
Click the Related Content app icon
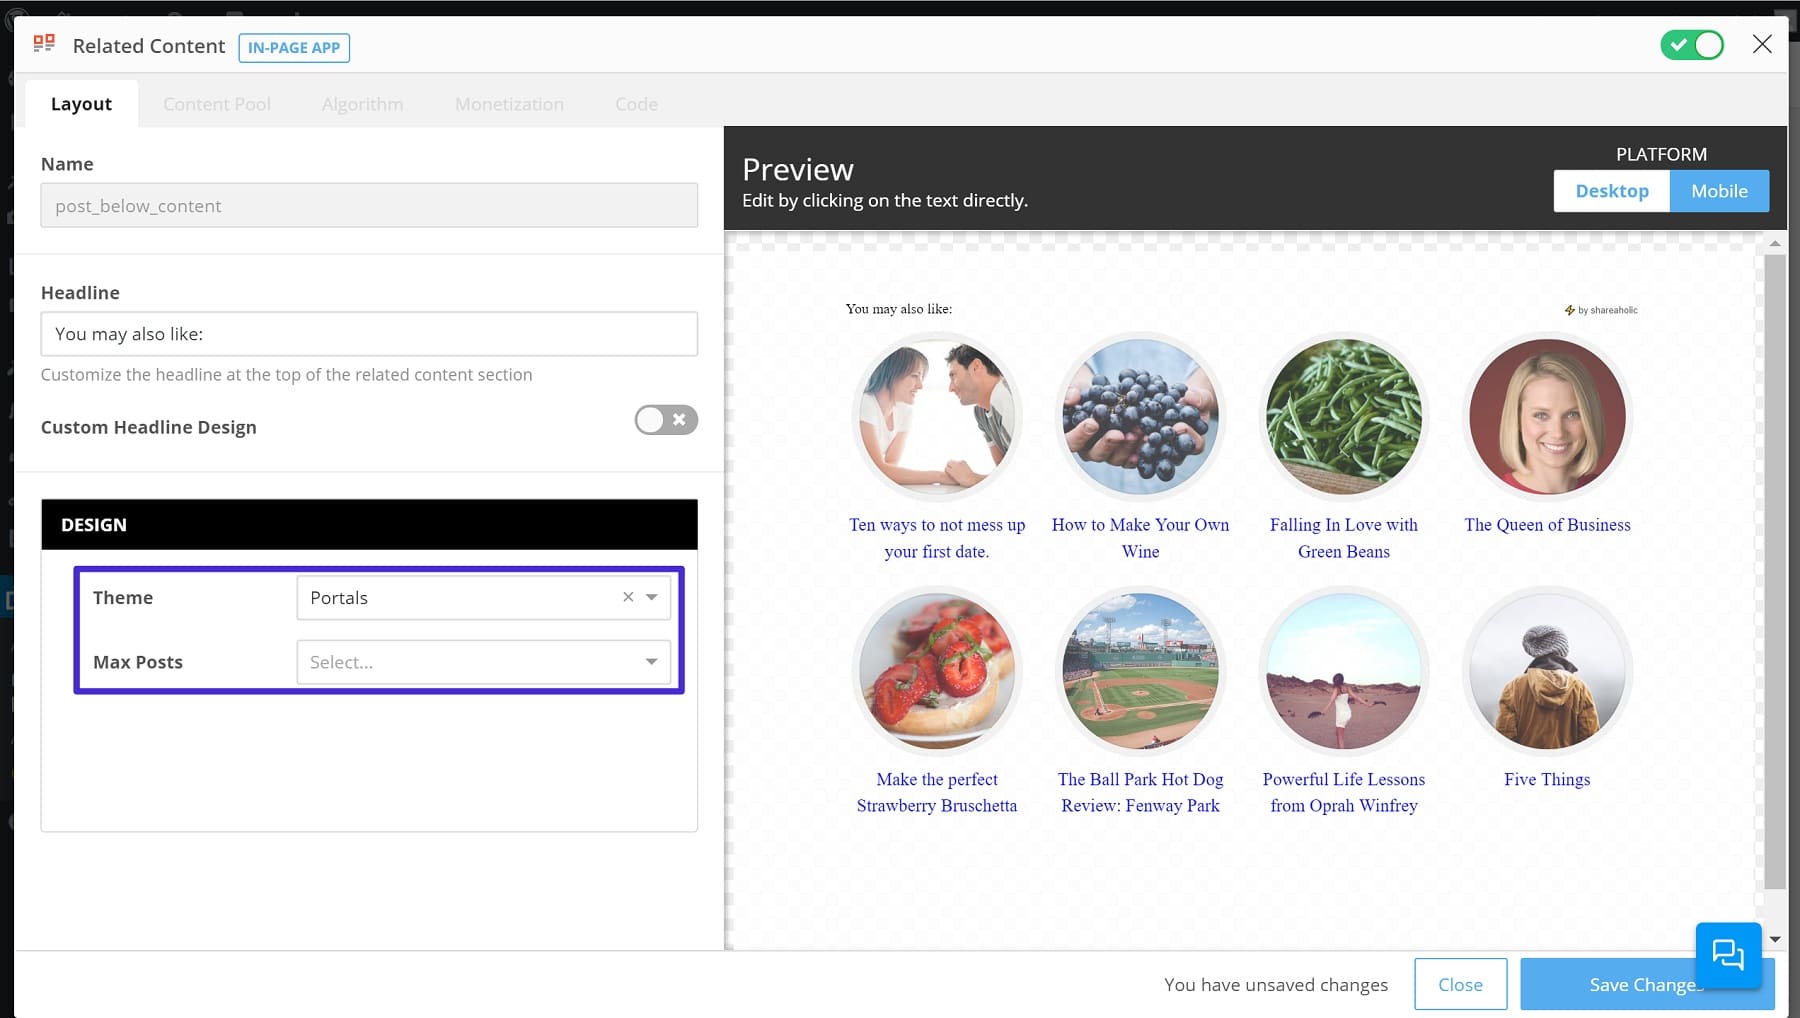(43, 43)
